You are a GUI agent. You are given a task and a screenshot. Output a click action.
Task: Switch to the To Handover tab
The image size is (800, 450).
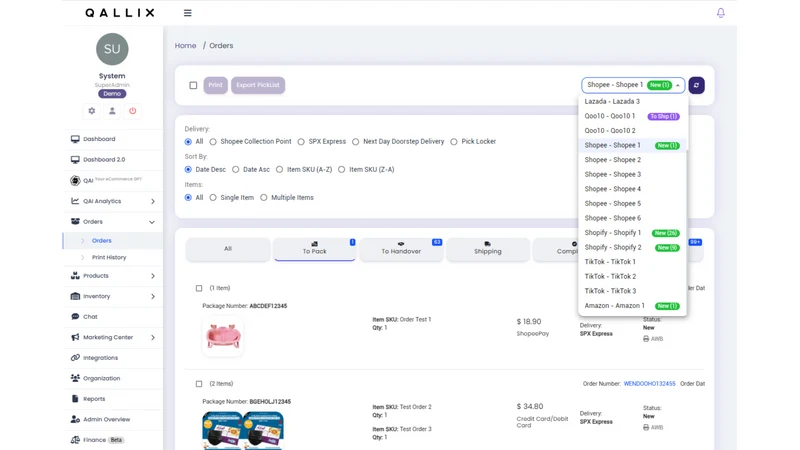tap(401, 248)
